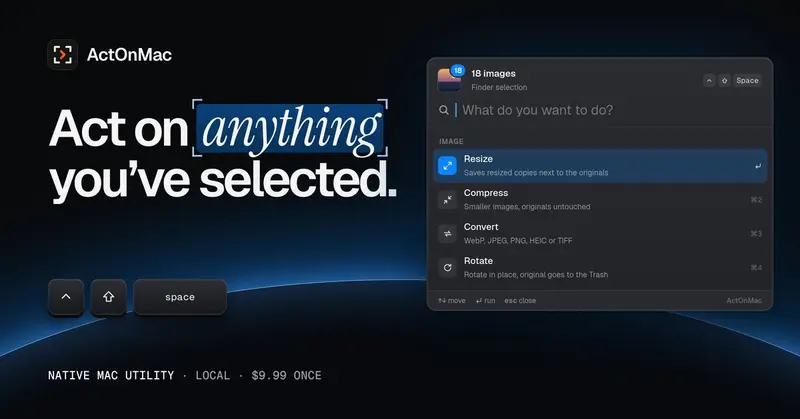
Task: Click the Space key chip in the panel header
Action: [747, 81]
